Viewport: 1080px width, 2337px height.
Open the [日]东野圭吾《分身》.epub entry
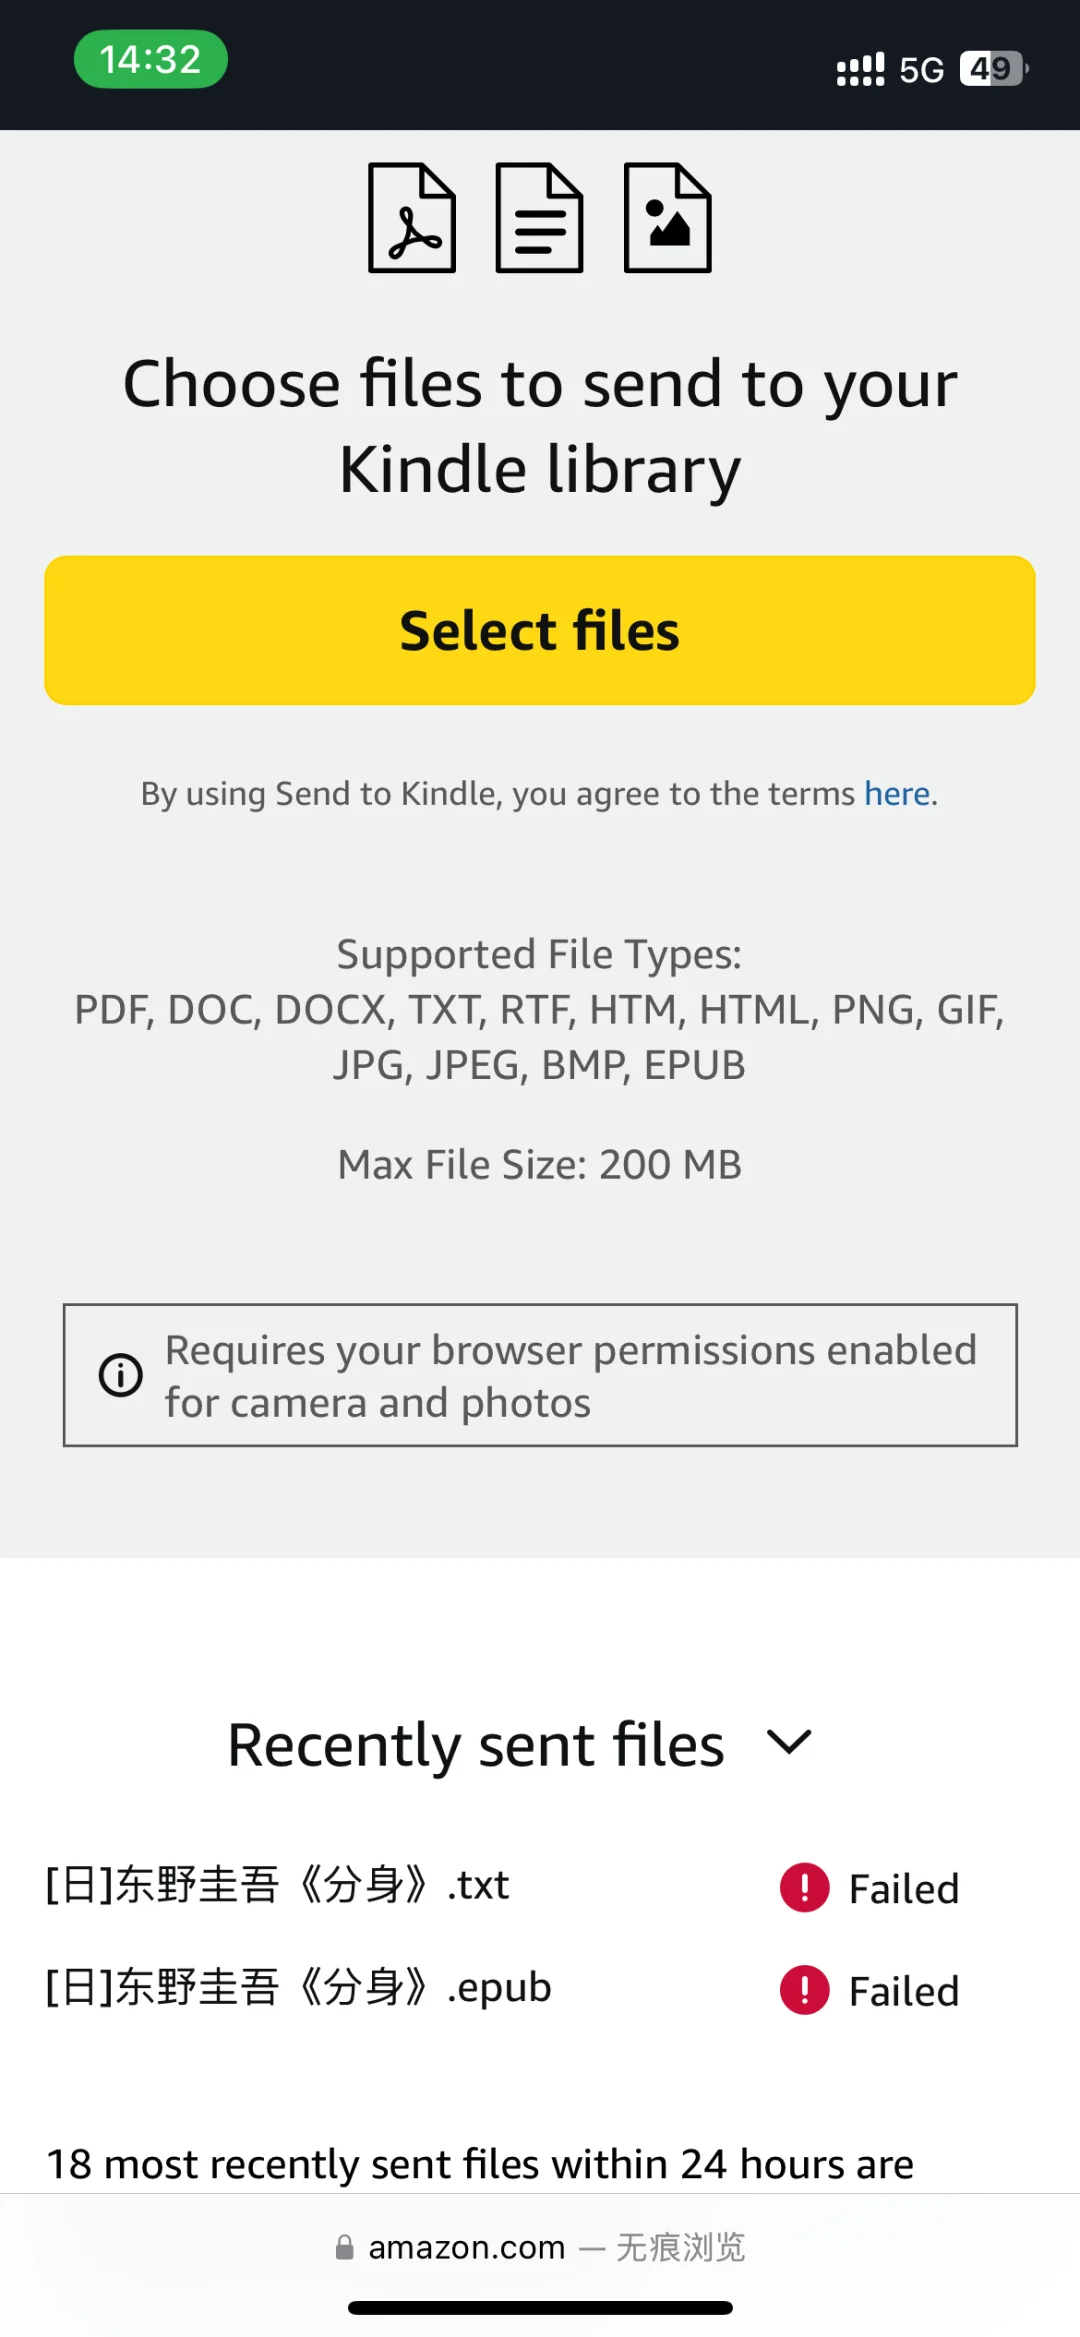click(299, 1987)
